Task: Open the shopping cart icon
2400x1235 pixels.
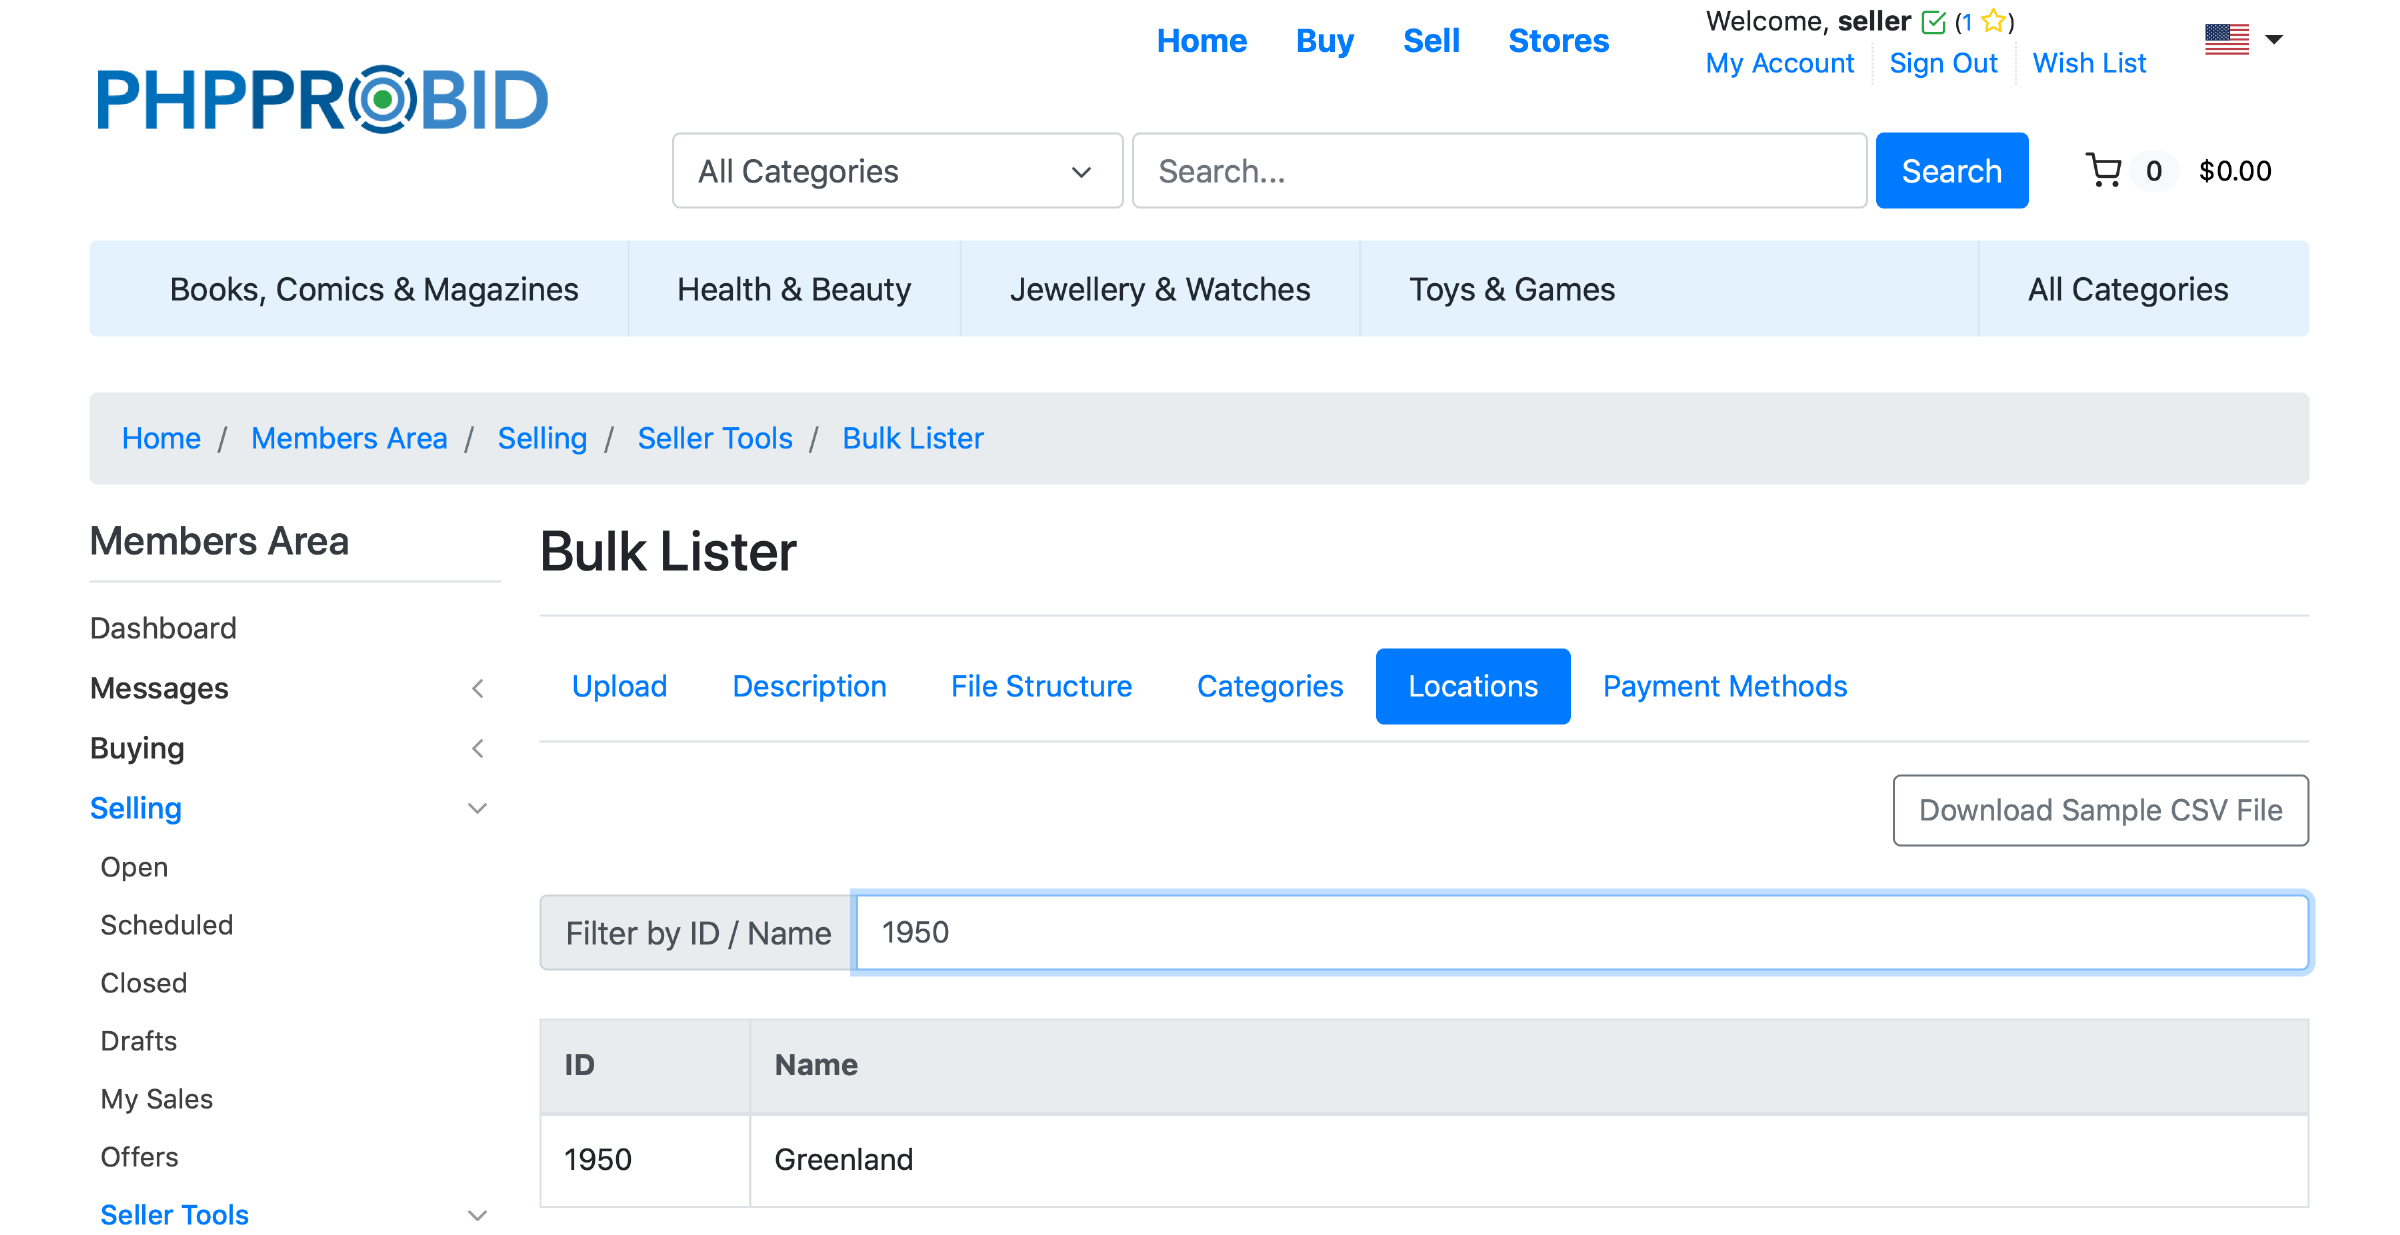Action: (x=2103, y=171)
